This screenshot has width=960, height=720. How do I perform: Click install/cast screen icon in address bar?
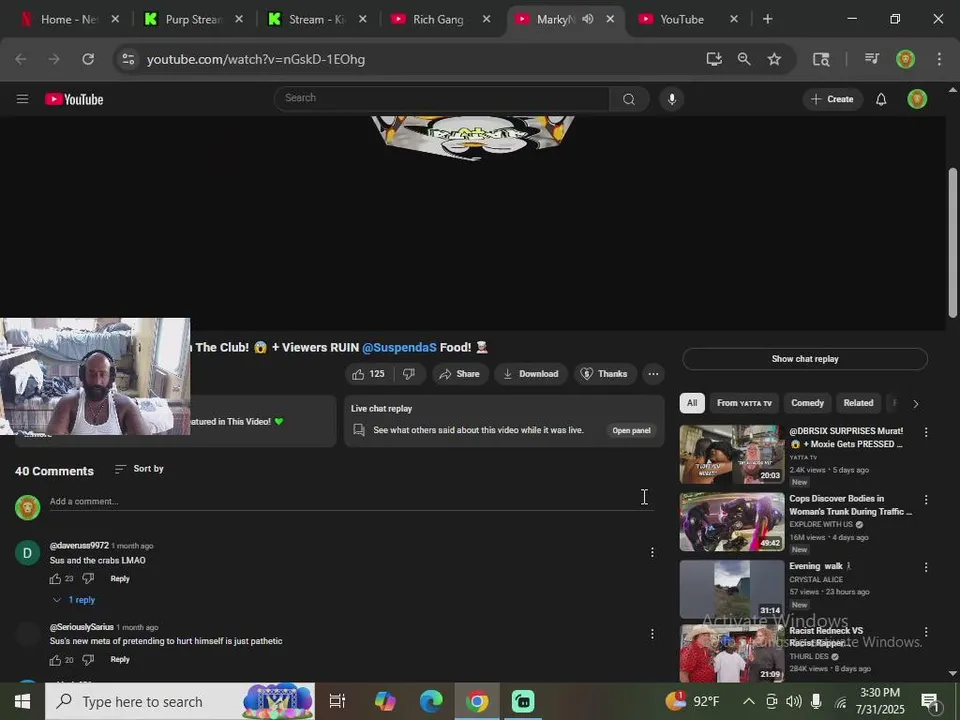pyautogui.click(x=714, y=59)
